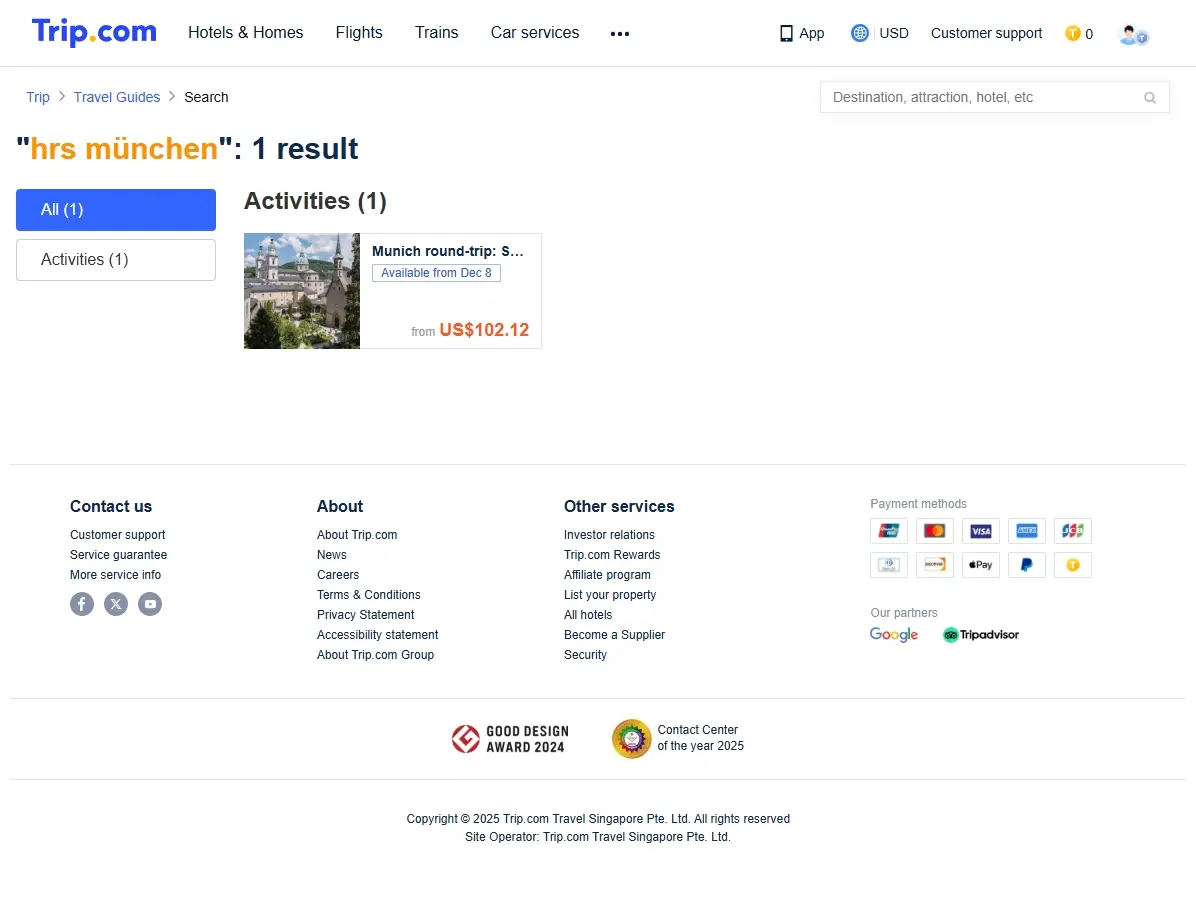
Task: Click the PayPal payment icon
Action: [1027, 565]
